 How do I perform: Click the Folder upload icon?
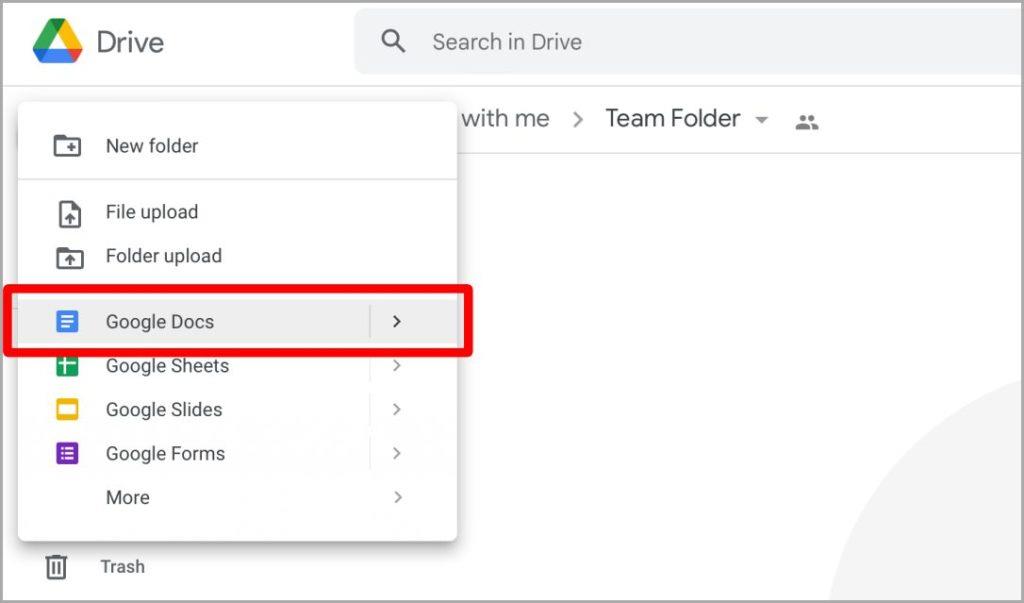point(69,257)
